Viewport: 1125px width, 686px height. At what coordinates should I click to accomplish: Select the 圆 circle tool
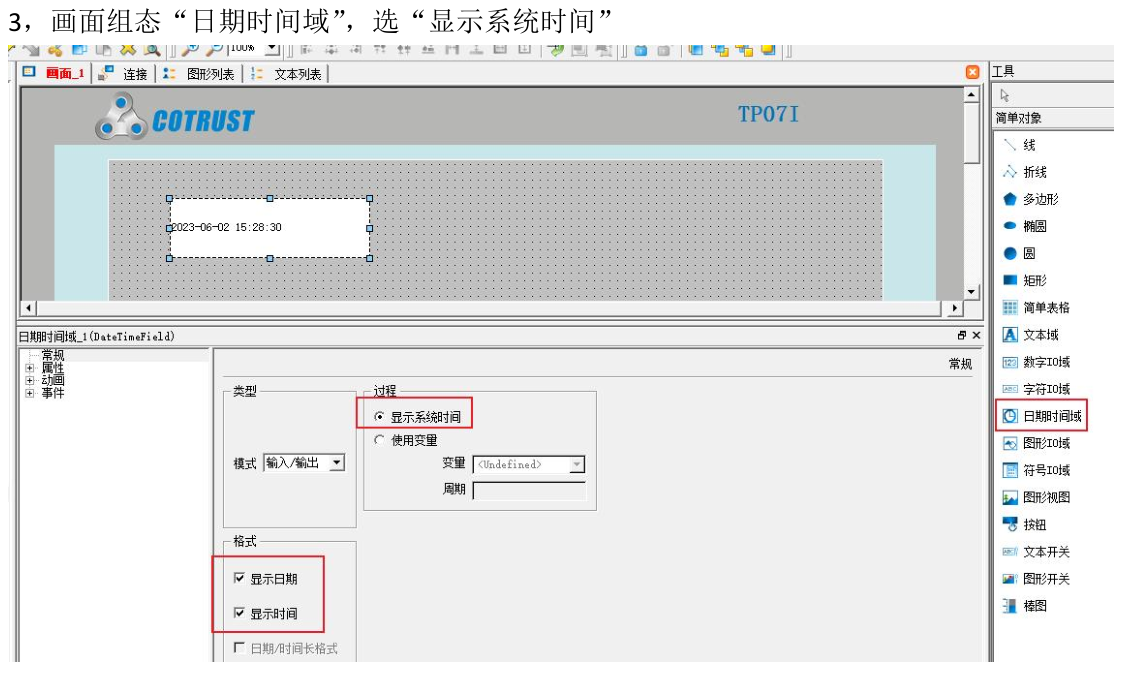point(1020,253)
